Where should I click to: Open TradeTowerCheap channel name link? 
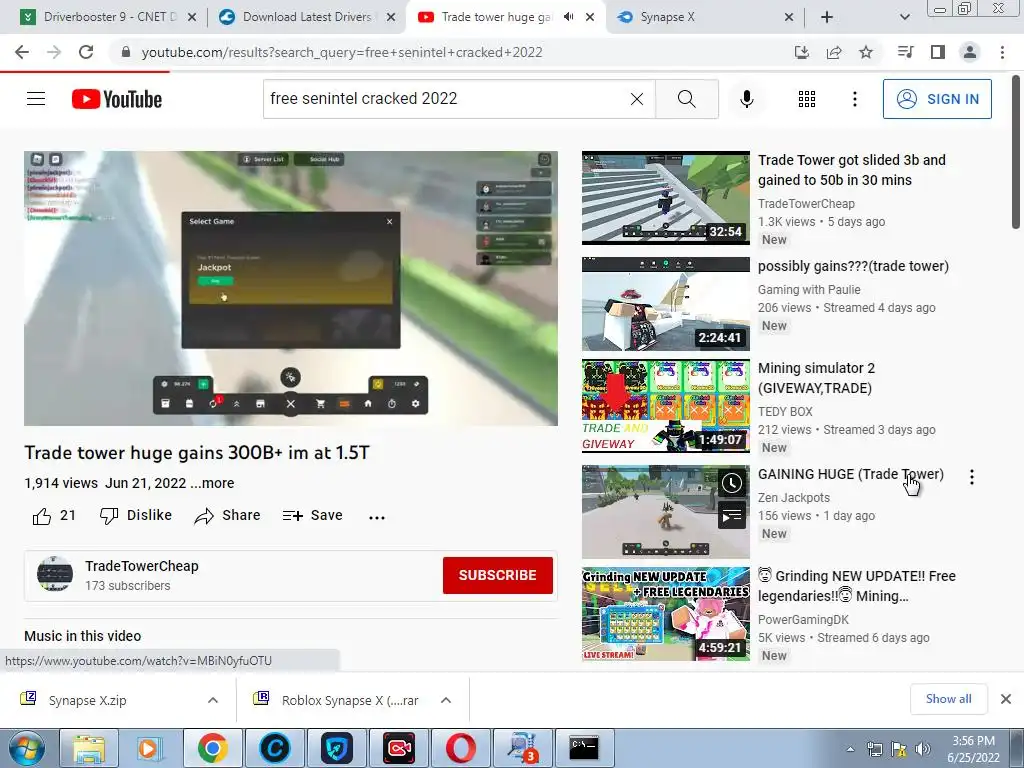click(x=142, y=566)
